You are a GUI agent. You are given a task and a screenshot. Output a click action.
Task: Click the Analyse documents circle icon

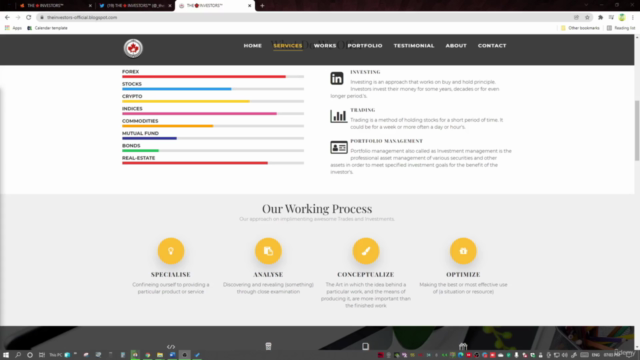(x=268, y=251)
